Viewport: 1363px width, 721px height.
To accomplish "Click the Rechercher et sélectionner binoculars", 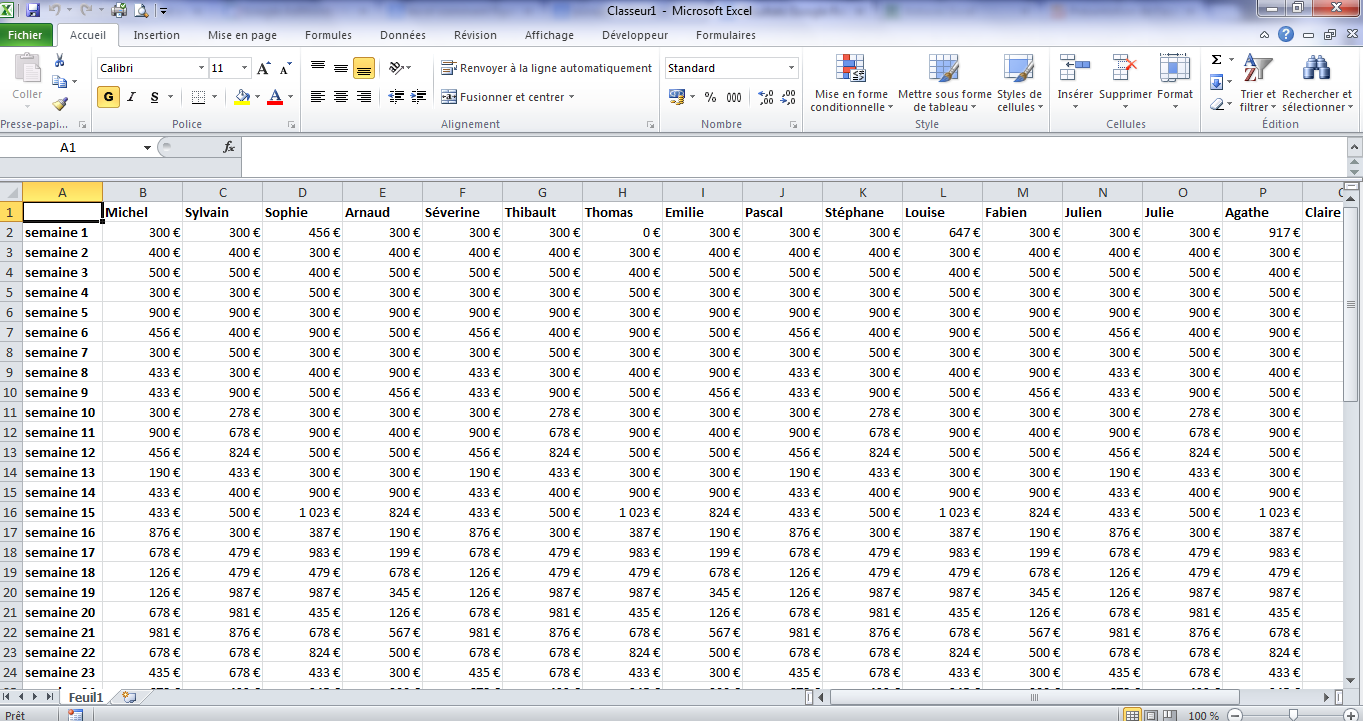I will [x=1316, y=70].
